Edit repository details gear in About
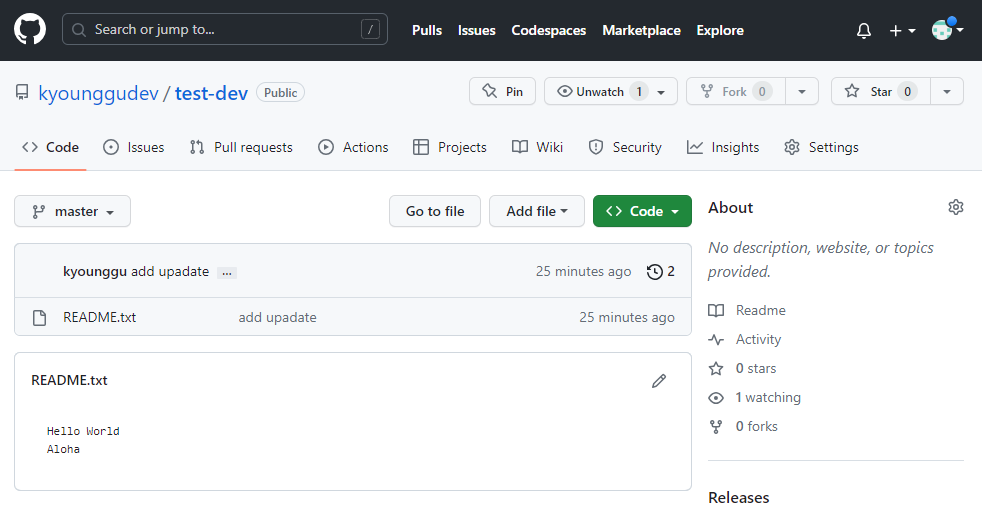This screenshot has height=516, width=982. (x=956, y=207)
